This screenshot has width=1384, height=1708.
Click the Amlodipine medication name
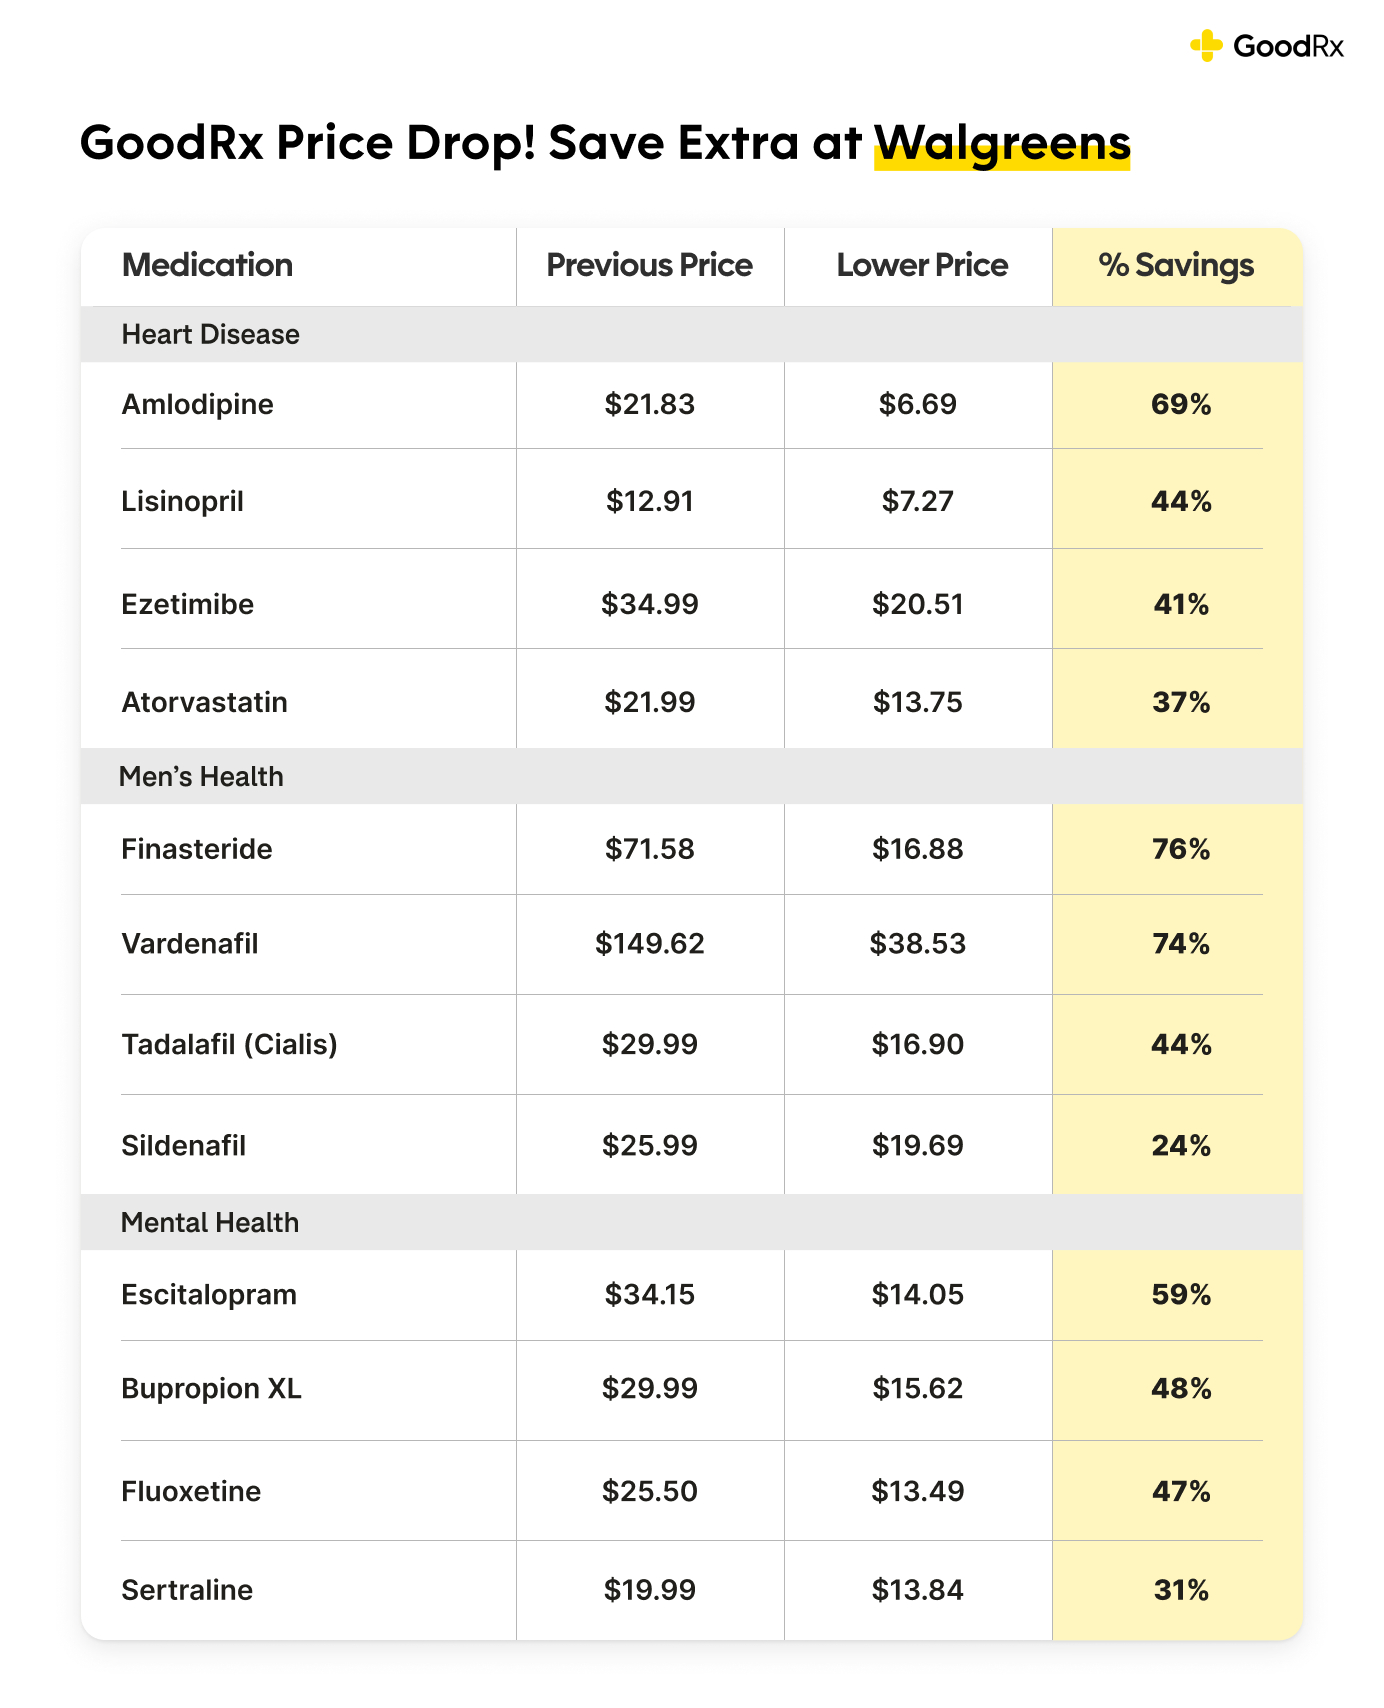(x=197, y=404)
